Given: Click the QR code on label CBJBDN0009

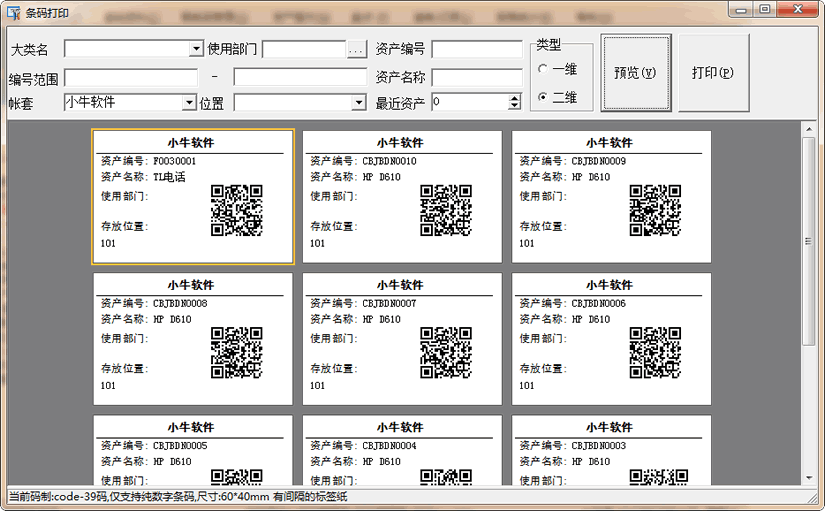Looking at the screenshot, I should click(x=655, y=210).
